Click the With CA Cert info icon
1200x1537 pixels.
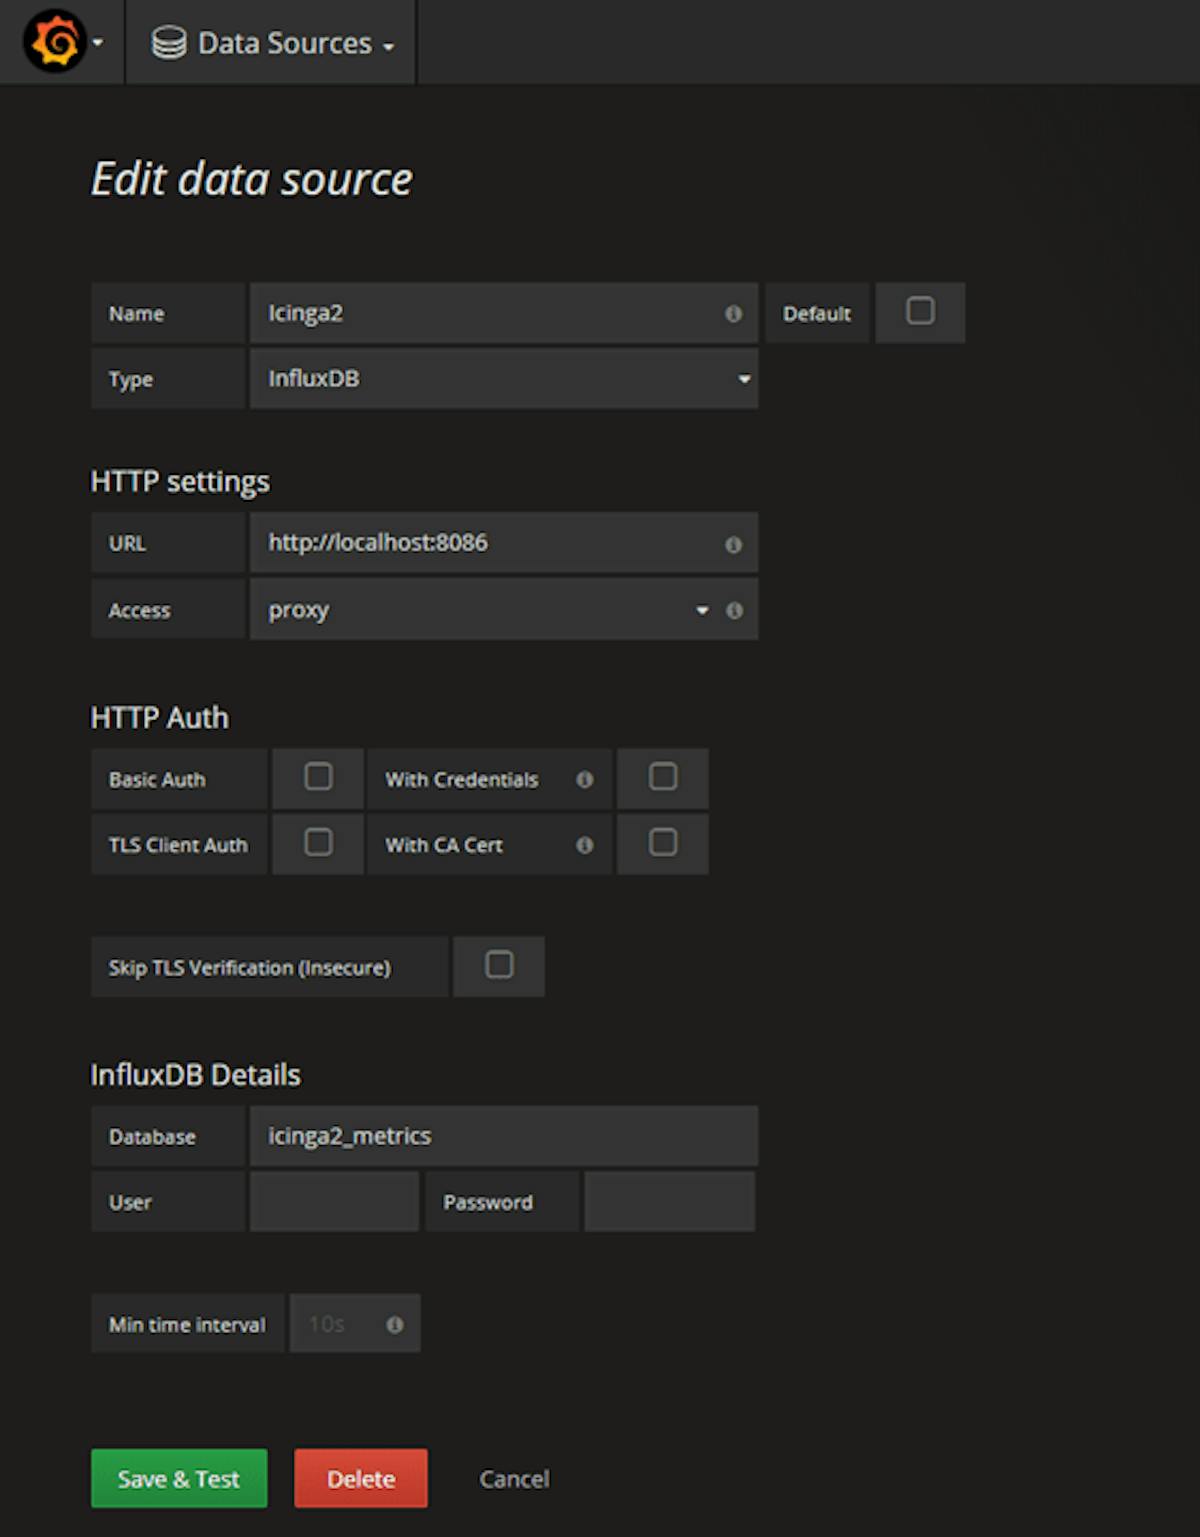click(x=585, y=846)
